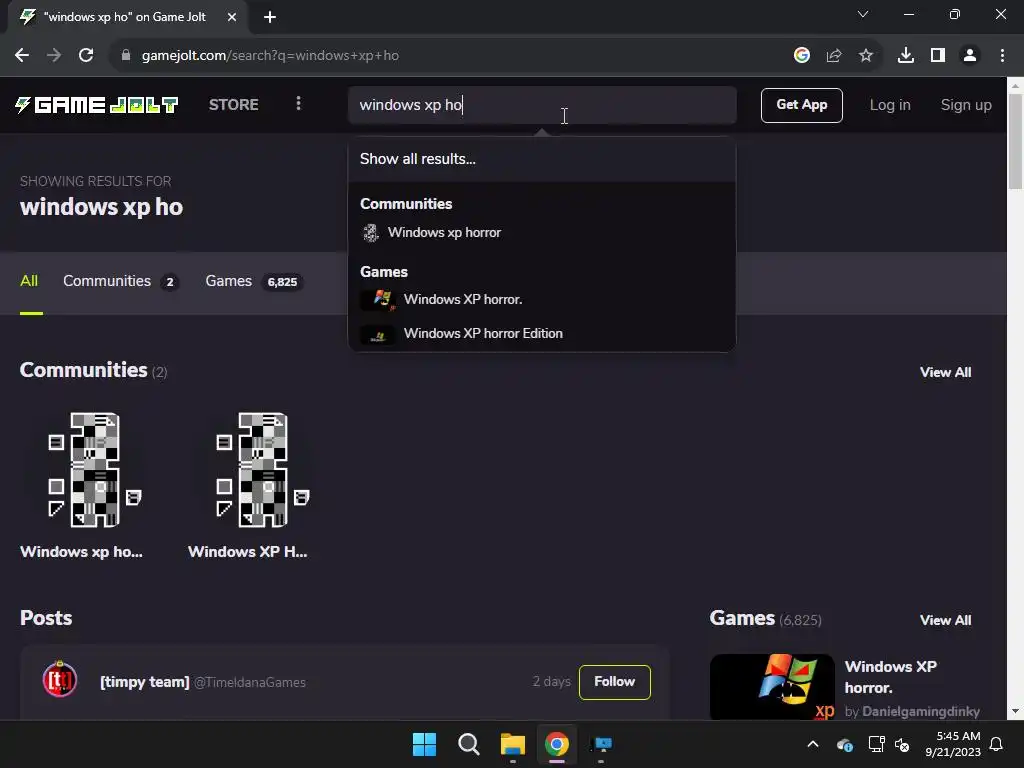Image resolution: width=1024 pixels, height=768 pixels.
Task: Click View All for Communities
Action: coord(945,372)
